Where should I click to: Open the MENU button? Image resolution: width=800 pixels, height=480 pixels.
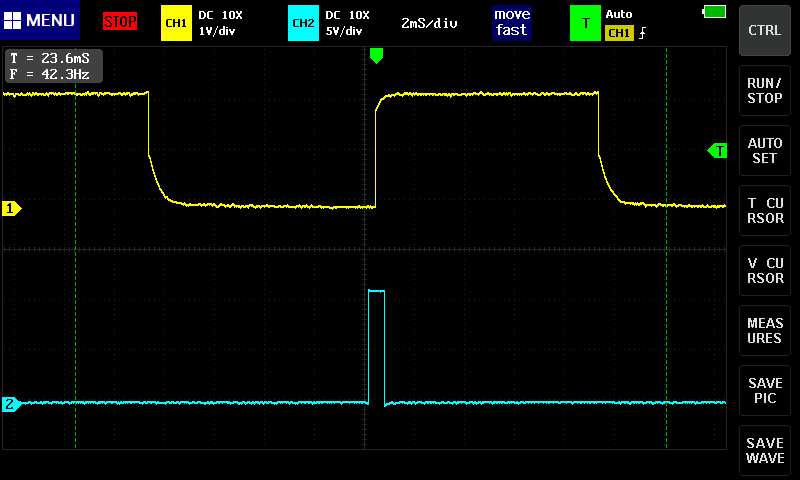40,21
